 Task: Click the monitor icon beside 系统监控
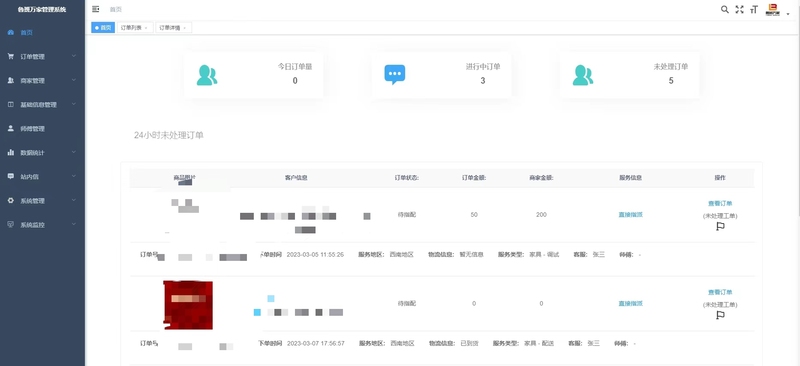[x=11, y=225]
